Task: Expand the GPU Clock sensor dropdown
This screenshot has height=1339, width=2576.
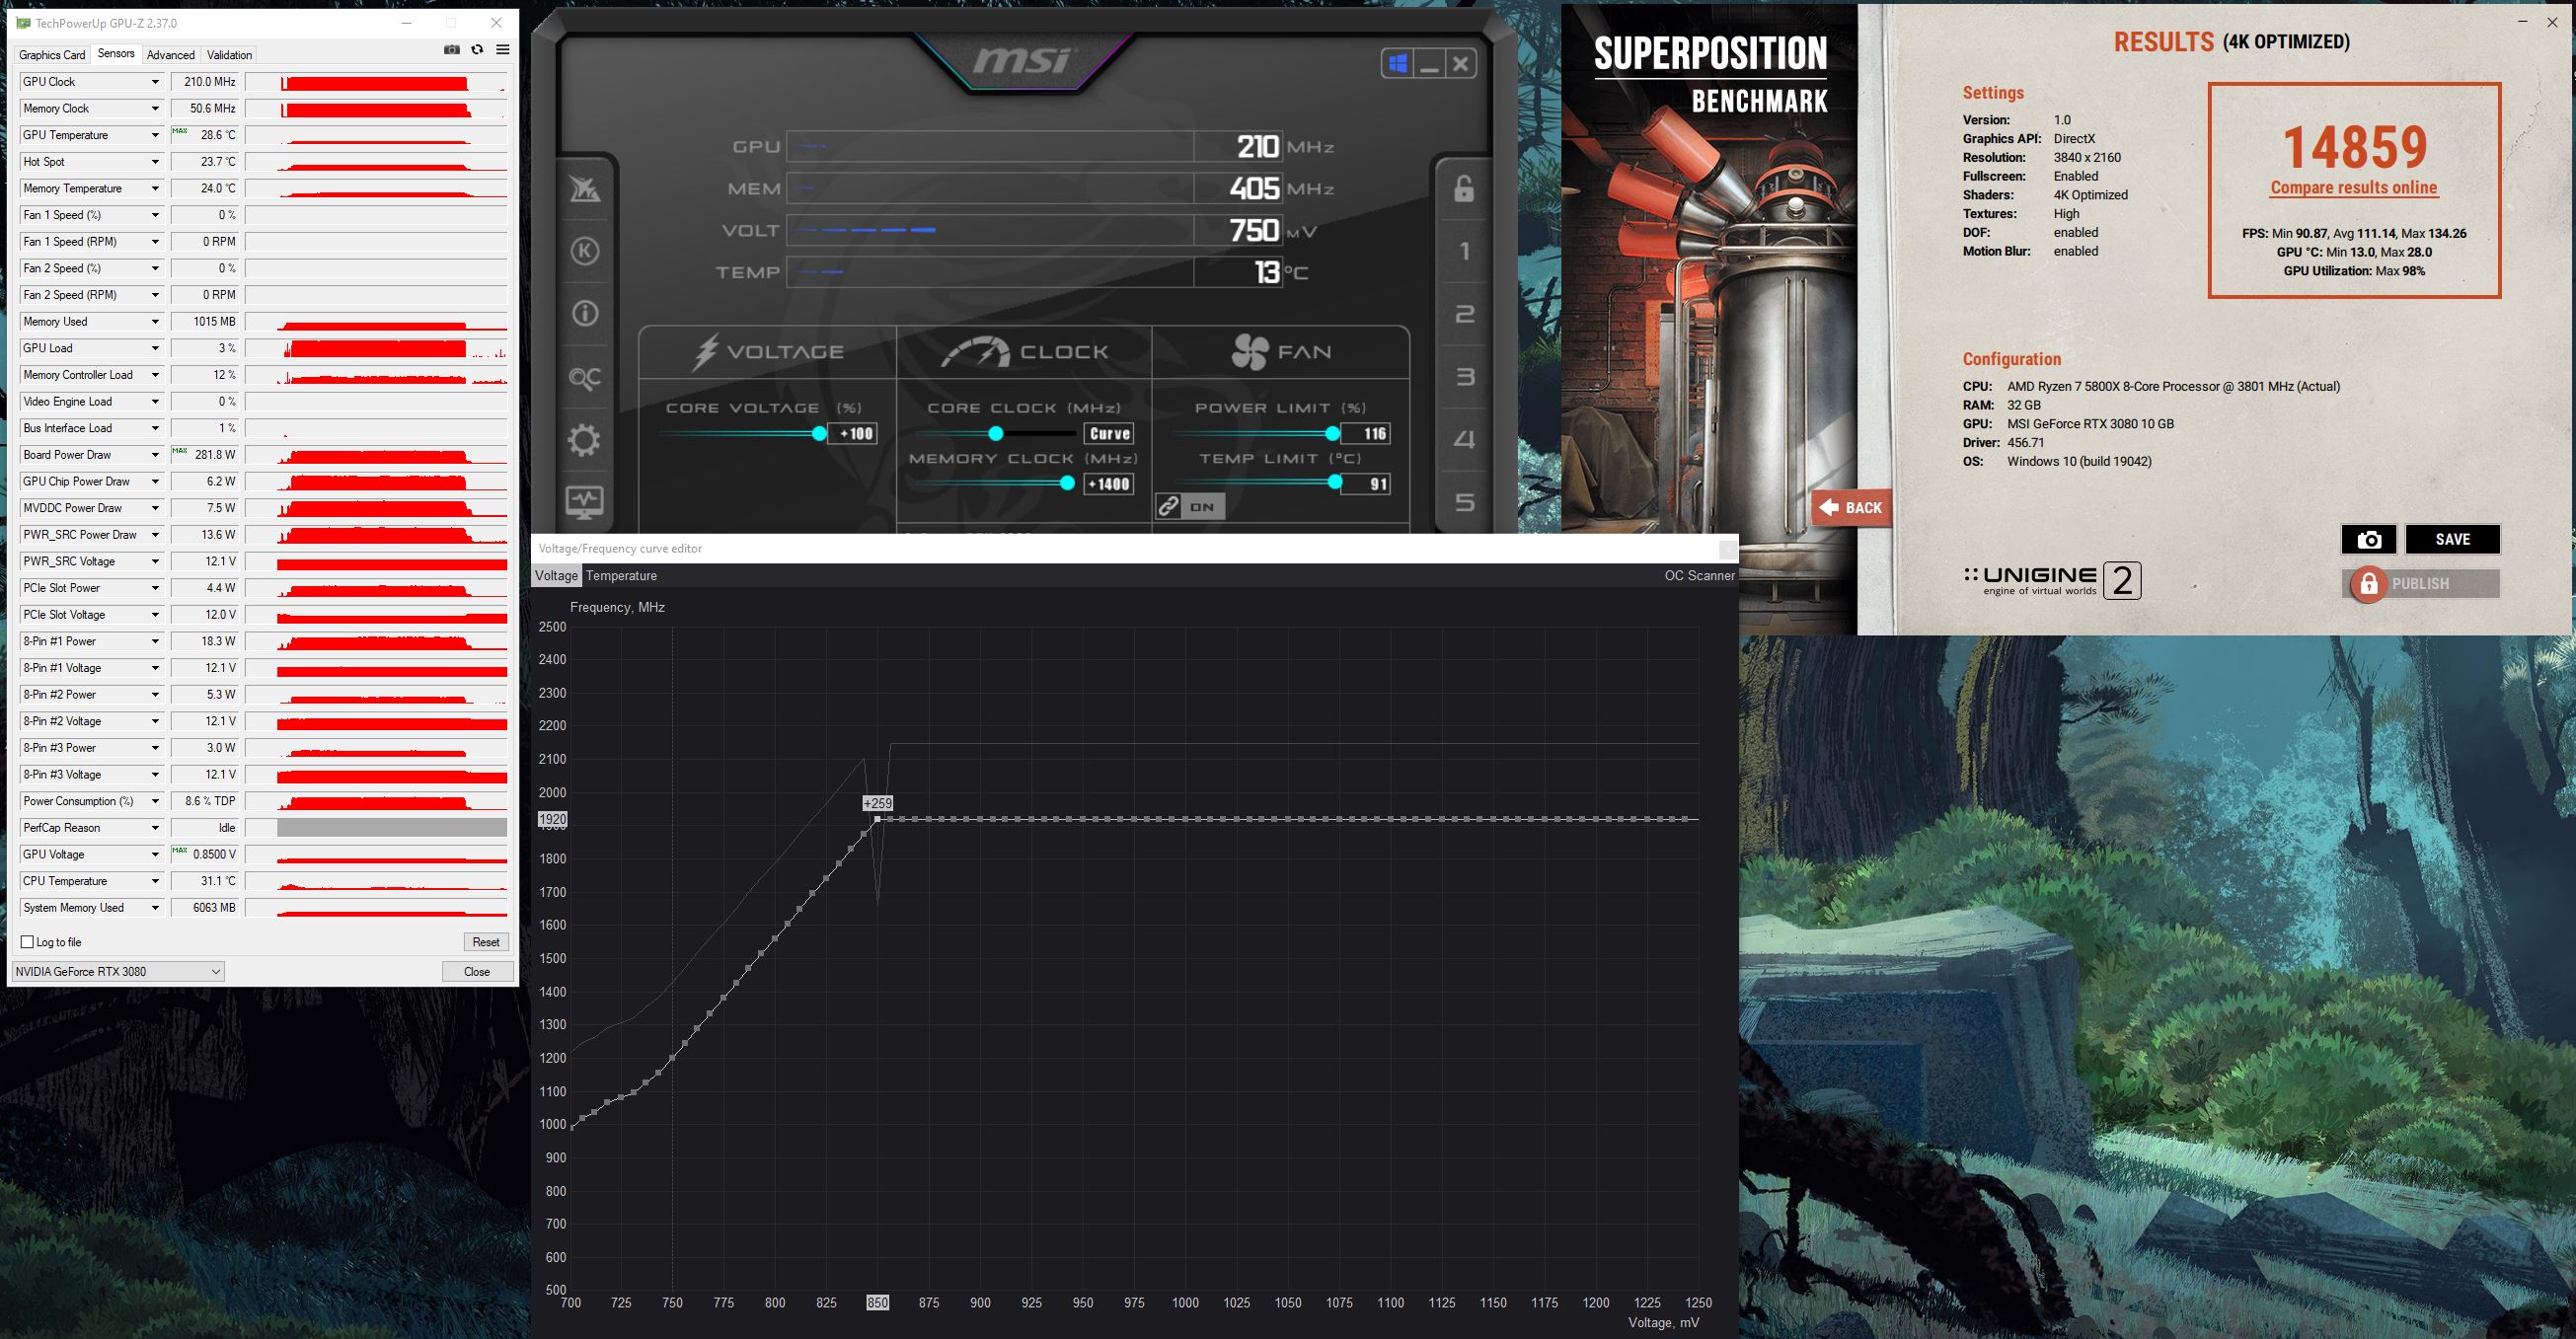Action: (x=155, y=82)
